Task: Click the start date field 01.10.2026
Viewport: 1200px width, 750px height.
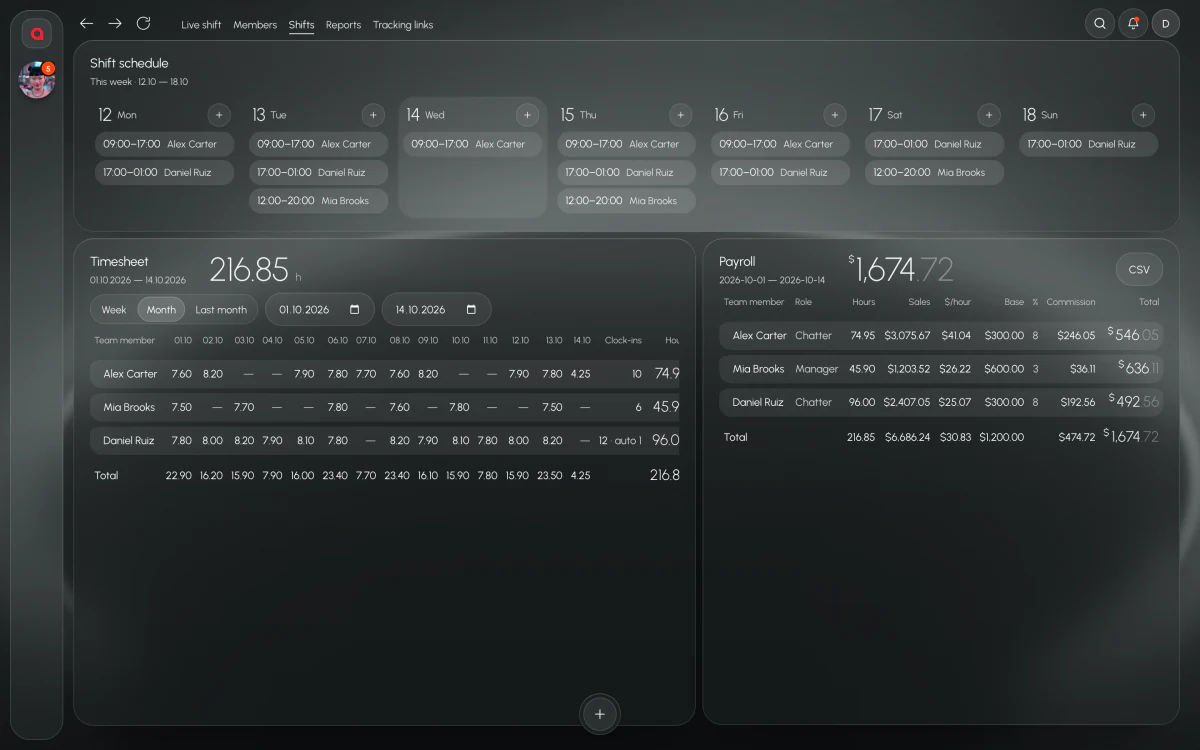Action: [319, 310]
